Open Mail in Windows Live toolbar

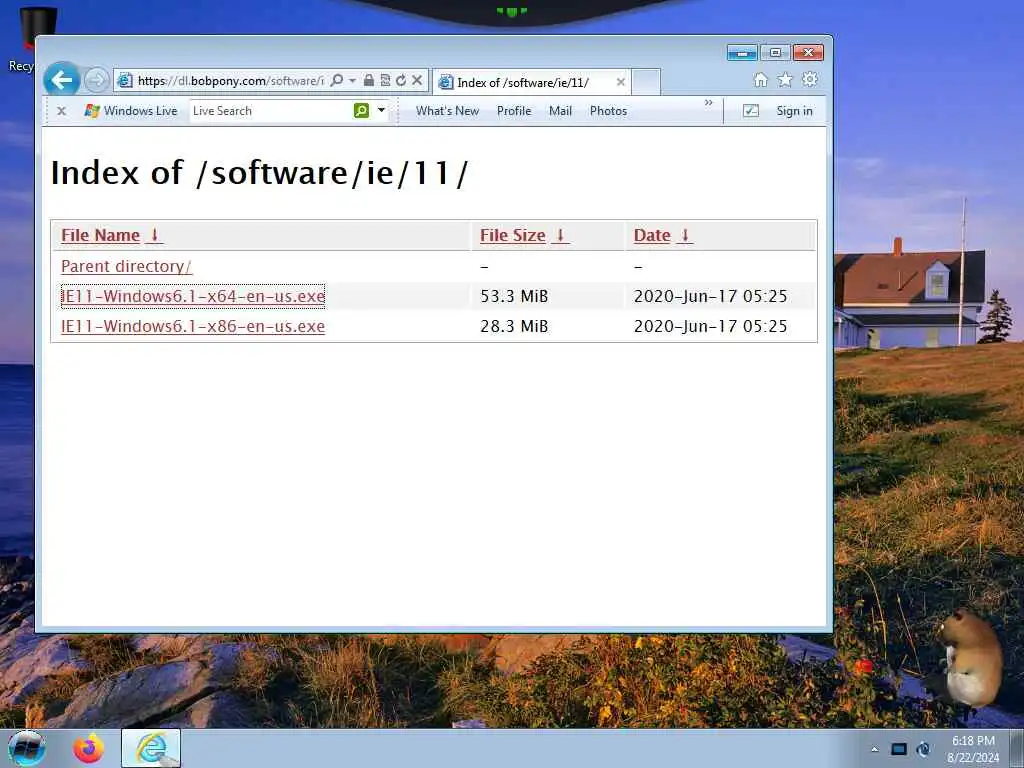pyautogui.click(x=560, y=111)
